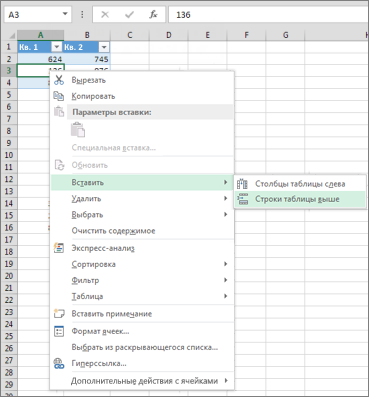Select column G header
Image resolution: width=369 pixels, height=397 pixels.
(x=285, y=35)
